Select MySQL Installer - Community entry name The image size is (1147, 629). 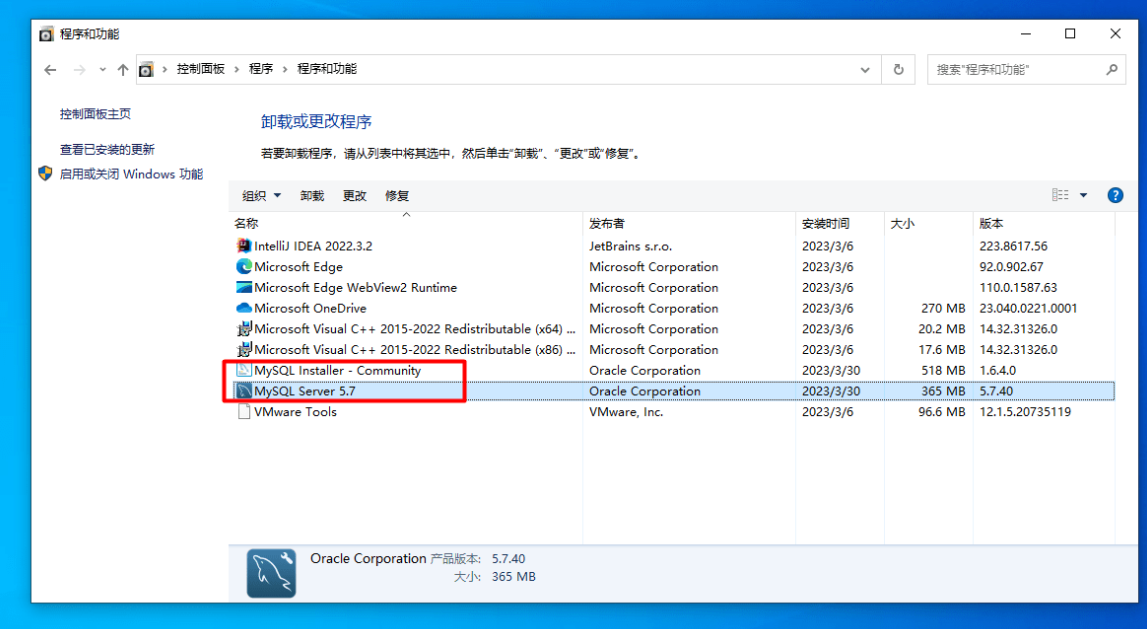[337, 370]
